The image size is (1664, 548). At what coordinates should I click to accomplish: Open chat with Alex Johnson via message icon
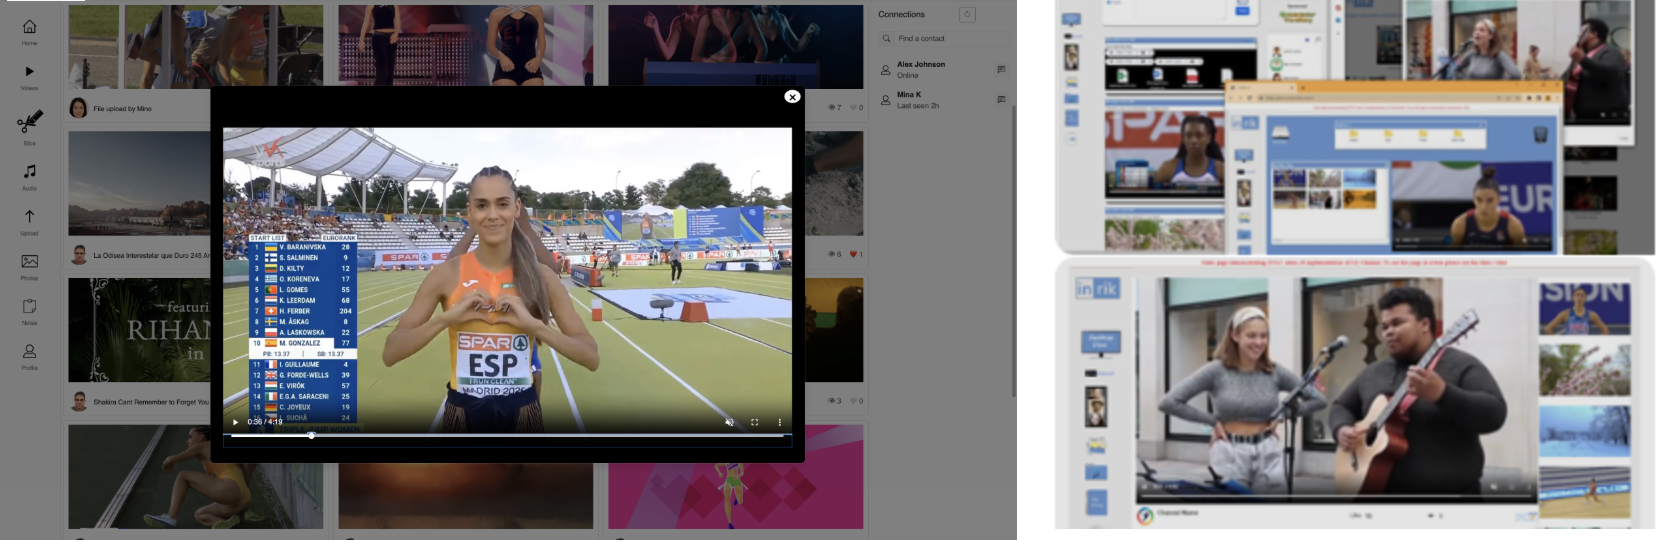pos(1001,69)
